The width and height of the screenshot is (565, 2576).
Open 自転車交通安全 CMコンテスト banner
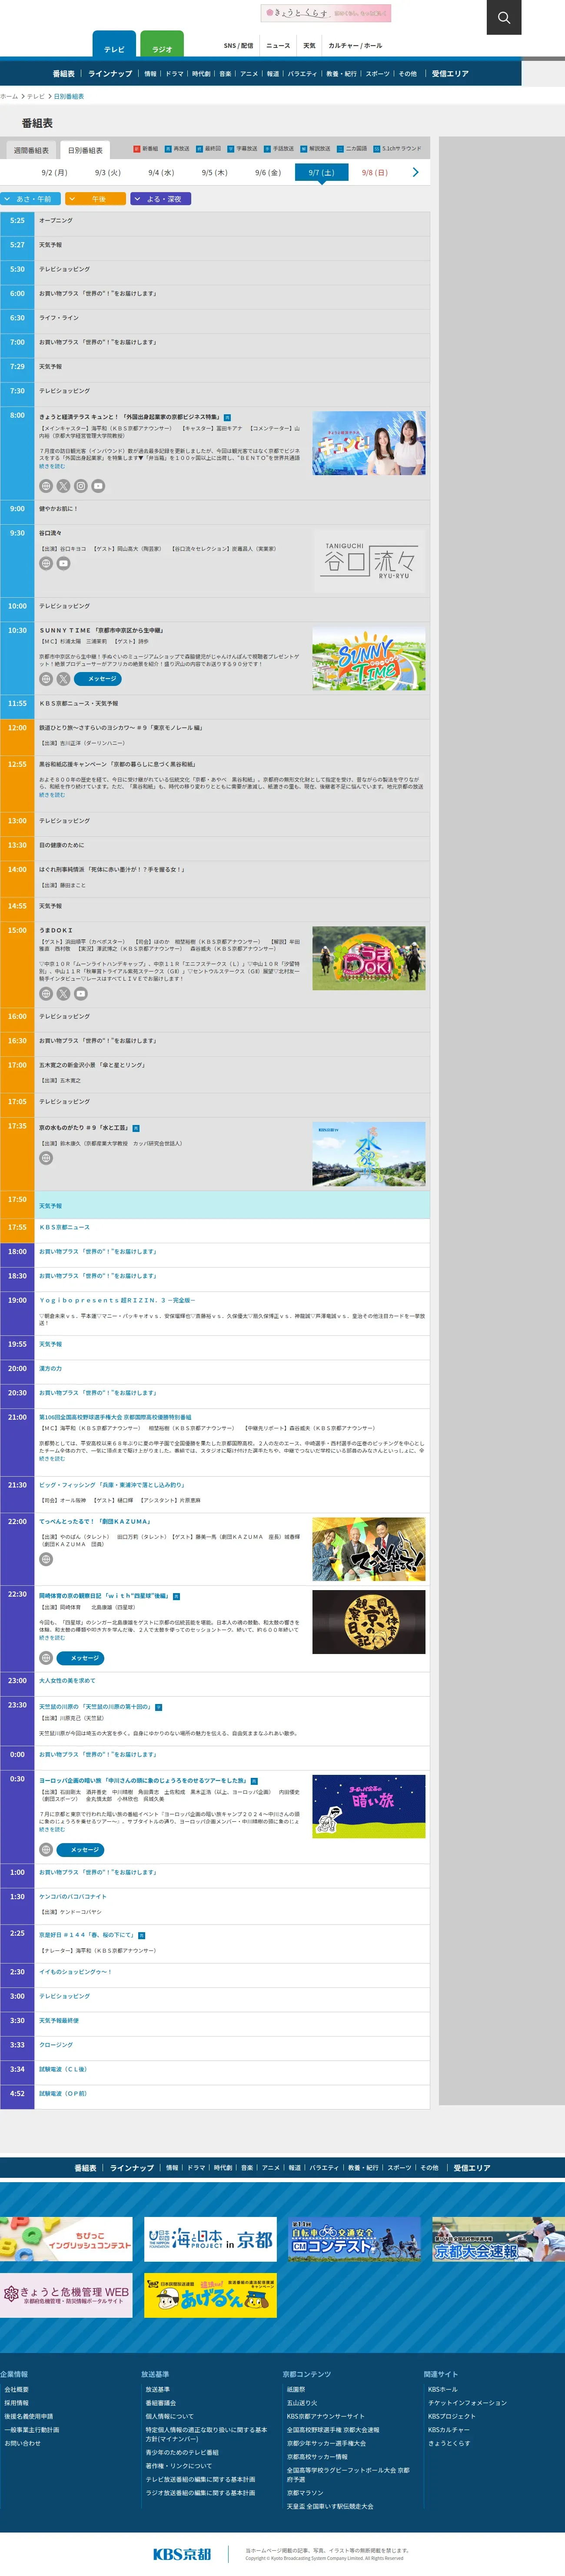tap(354, 2239)
